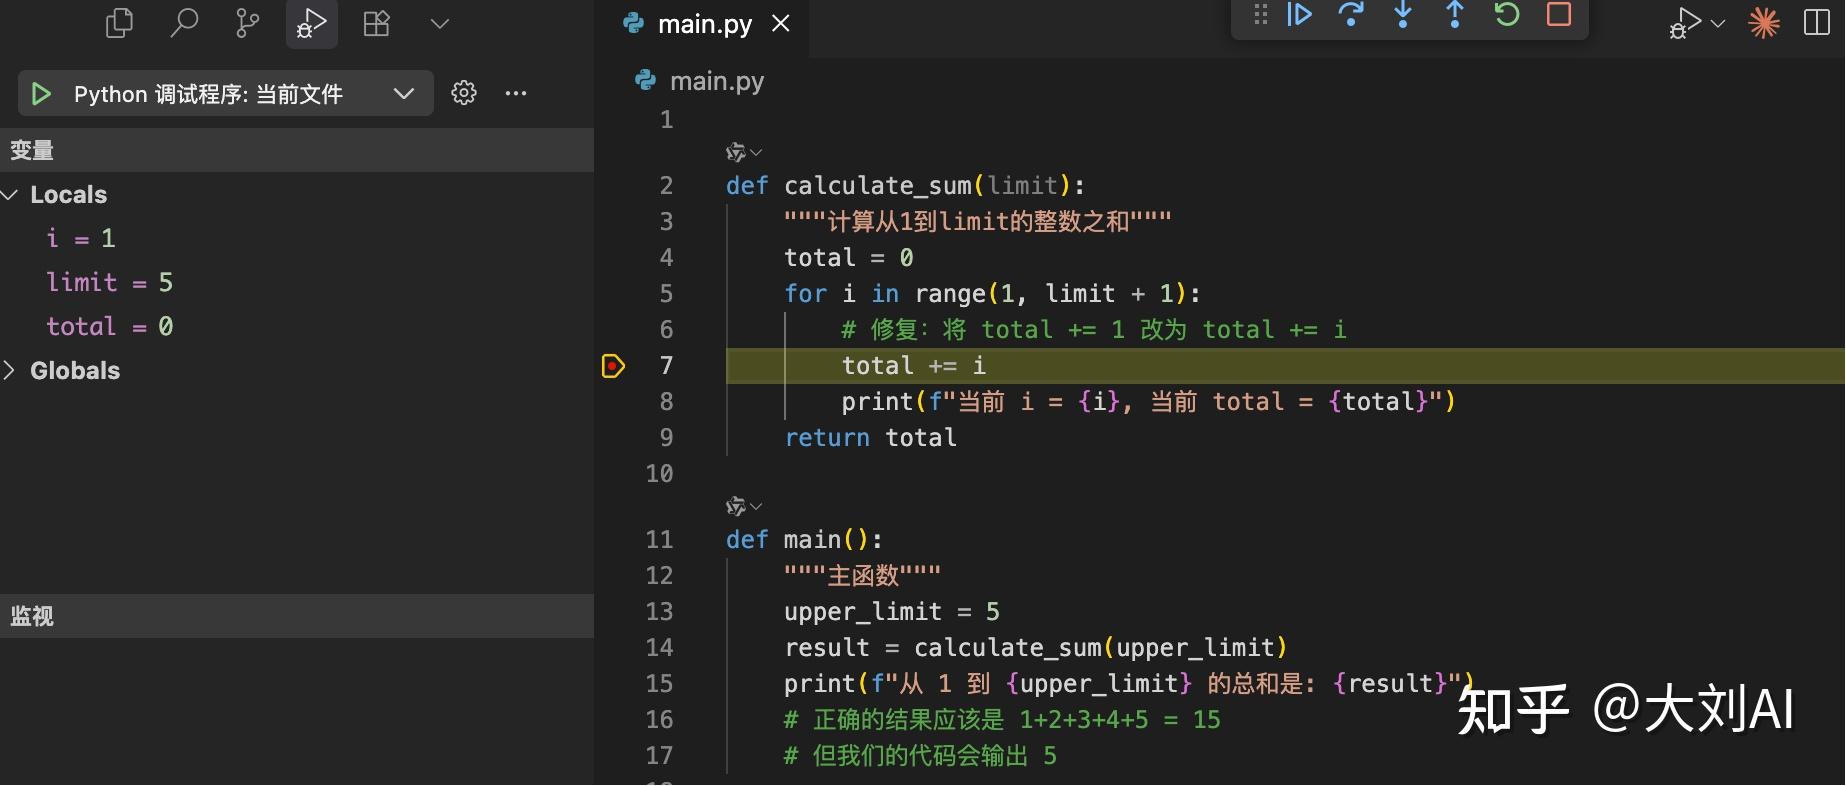
Task: Click def main(): on line 11
Action: click(x=805, y=540)
